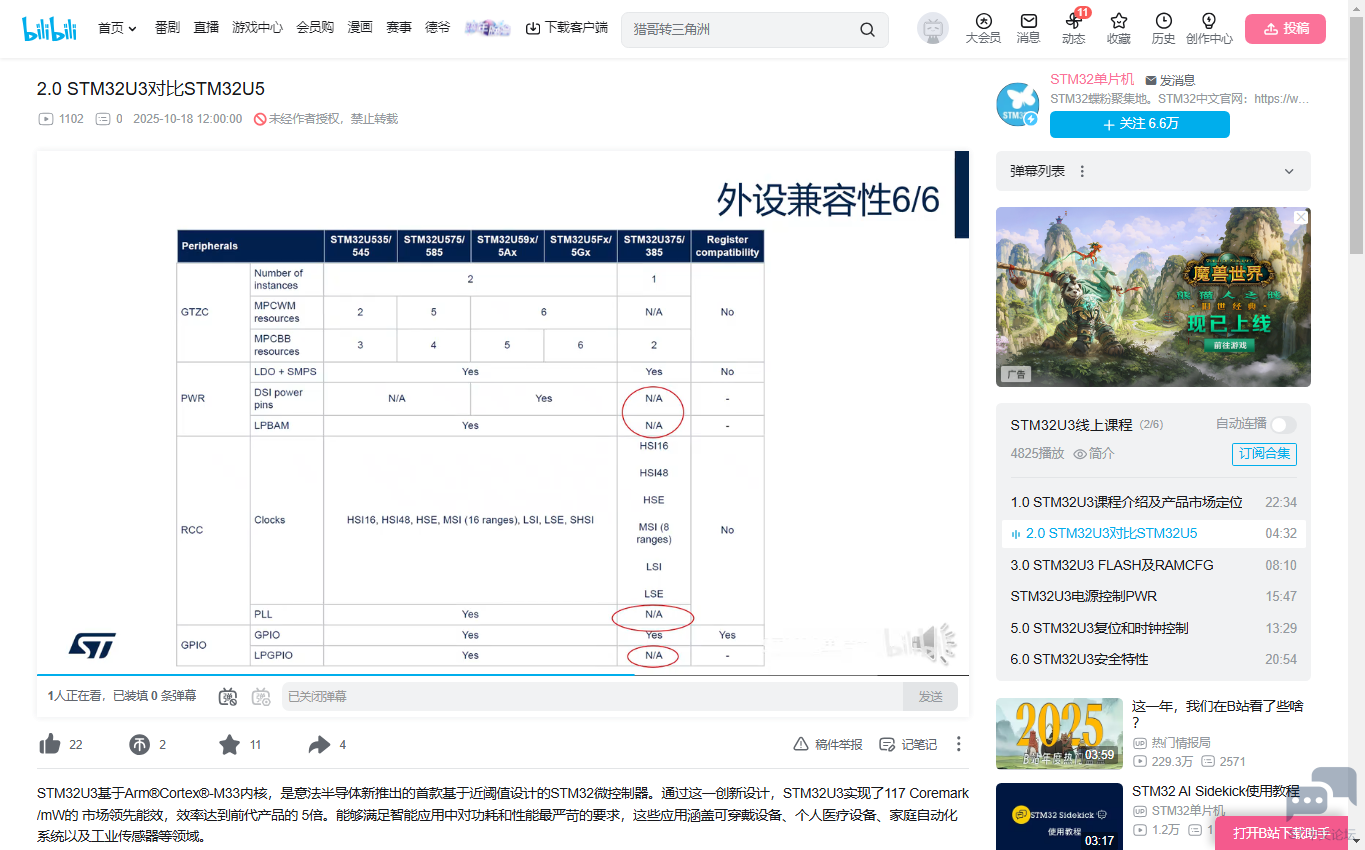Click the share arrow icon
This screenshot has width=1365, height=850.
(319, 744)
